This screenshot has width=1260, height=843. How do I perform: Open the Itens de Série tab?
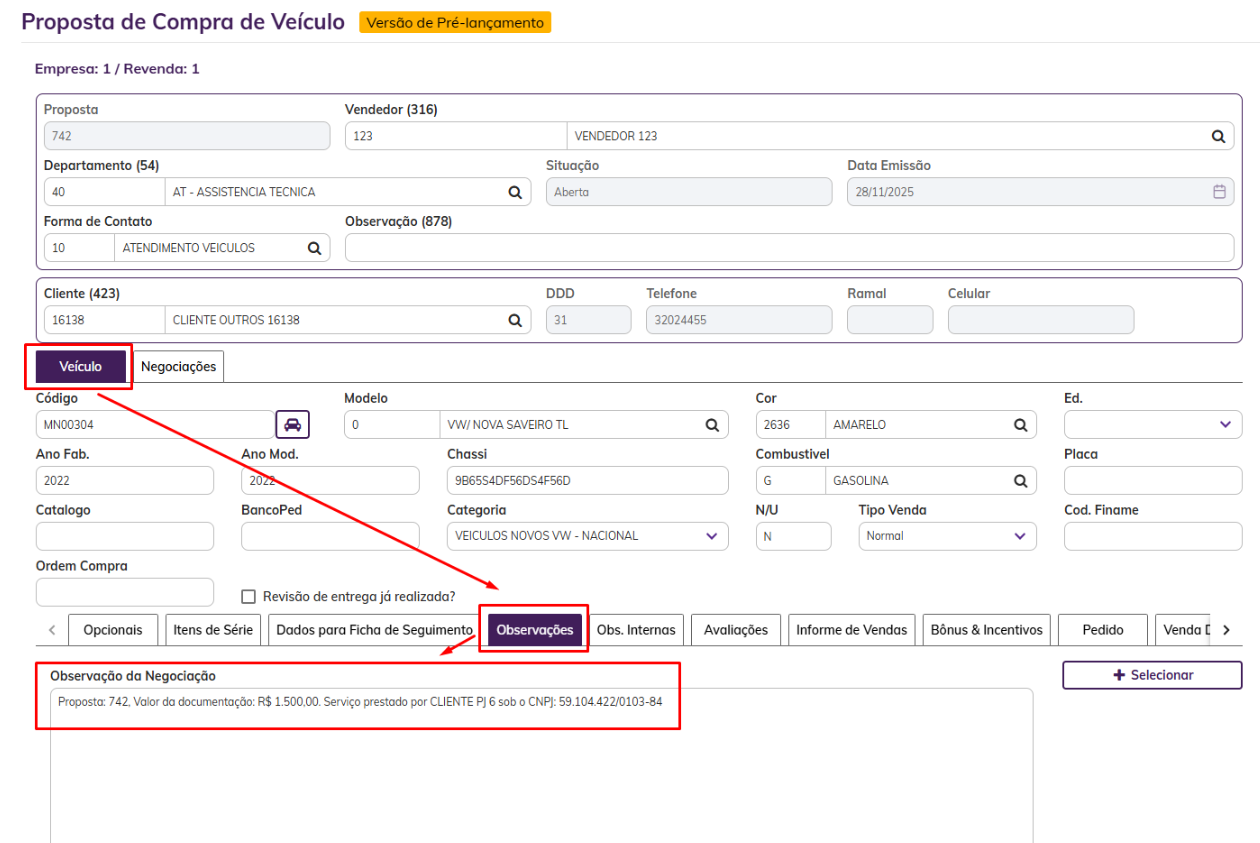click(x=213, y=630)
